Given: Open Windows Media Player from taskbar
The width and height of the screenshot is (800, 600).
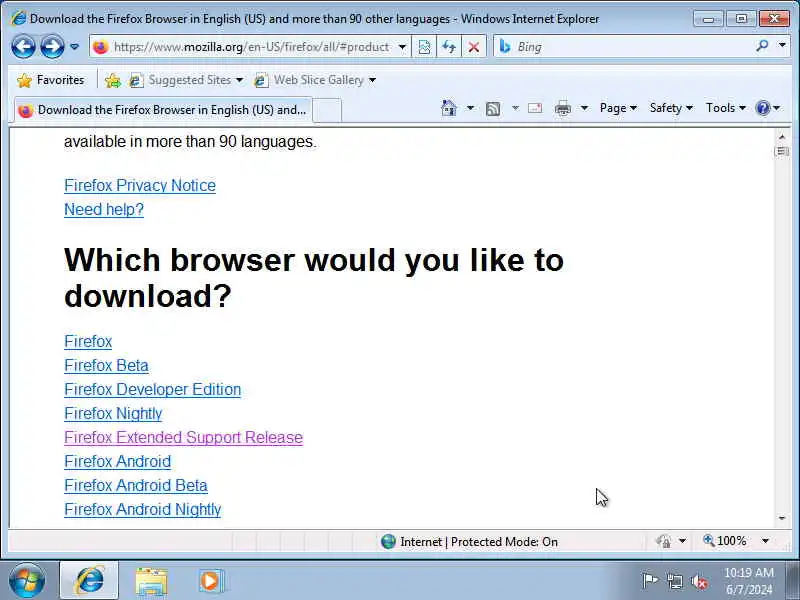Looking at the screenshot, I should pyautogui.click(x=211, y=581).
